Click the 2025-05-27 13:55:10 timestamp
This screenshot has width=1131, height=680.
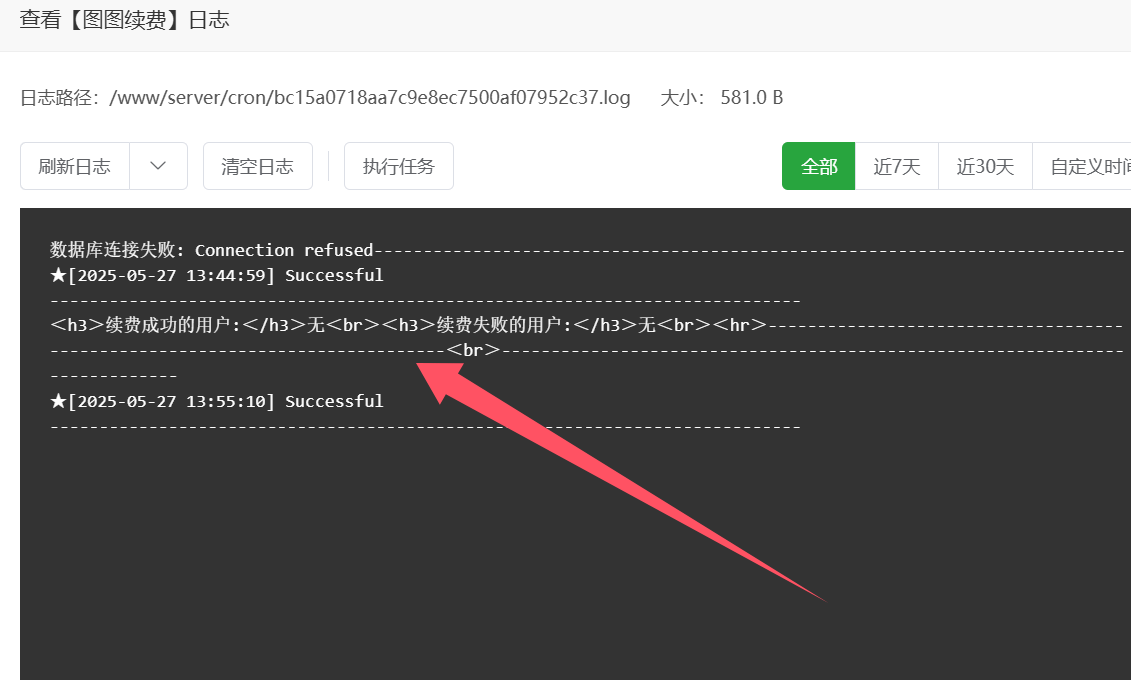pos(171,401)
